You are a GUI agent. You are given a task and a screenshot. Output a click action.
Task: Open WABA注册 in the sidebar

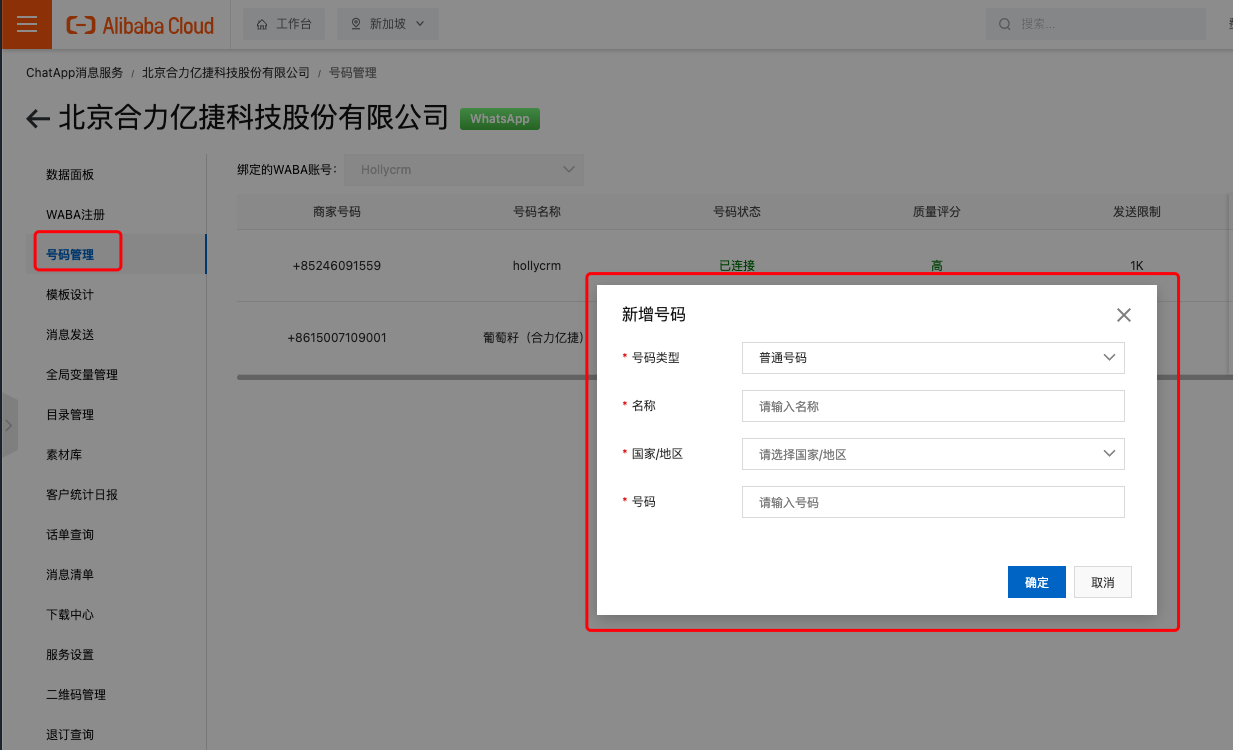[x=75, y=215]
